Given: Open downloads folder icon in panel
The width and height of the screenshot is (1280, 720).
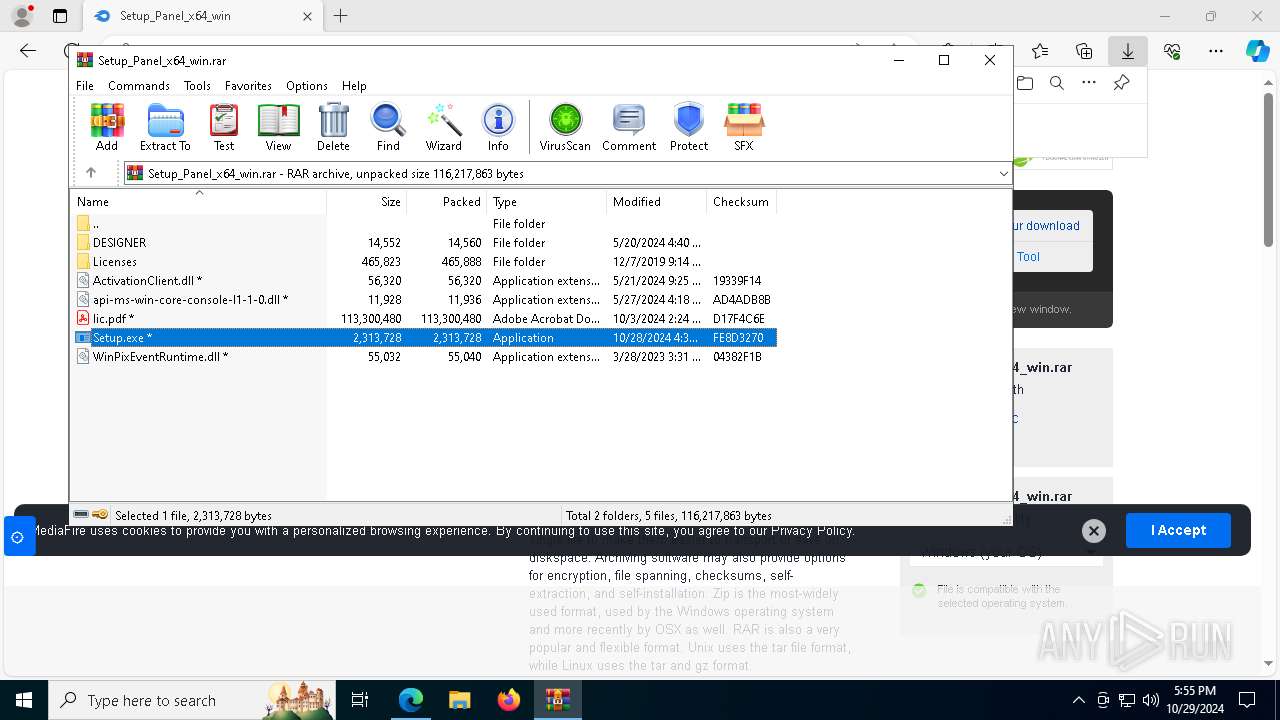Looking at the screenshot, I should [1025, 83].
